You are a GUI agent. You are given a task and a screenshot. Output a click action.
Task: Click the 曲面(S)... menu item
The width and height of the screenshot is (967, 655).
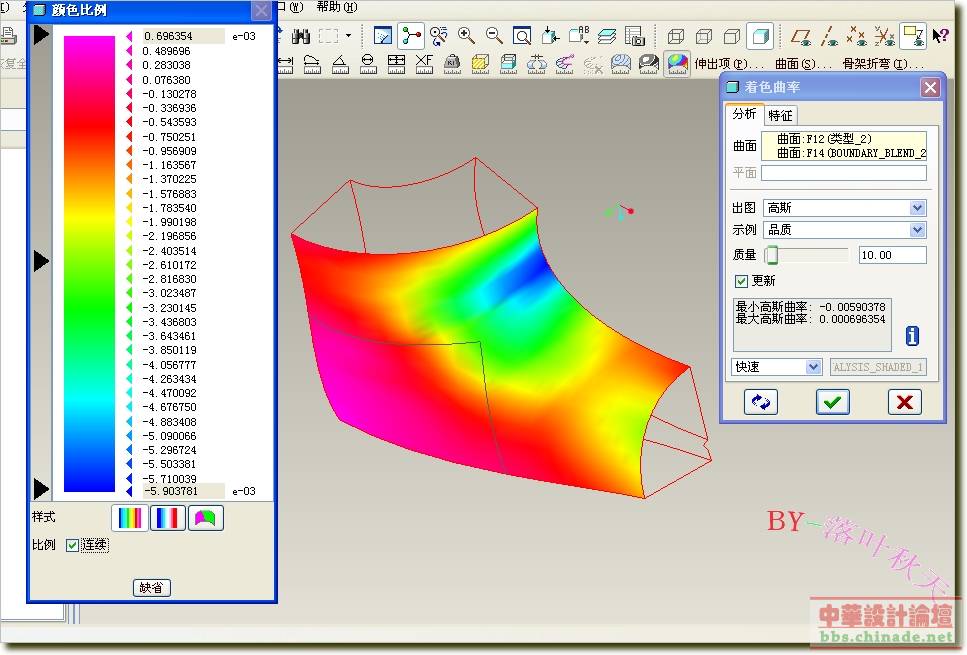click(x=803, y=64)
